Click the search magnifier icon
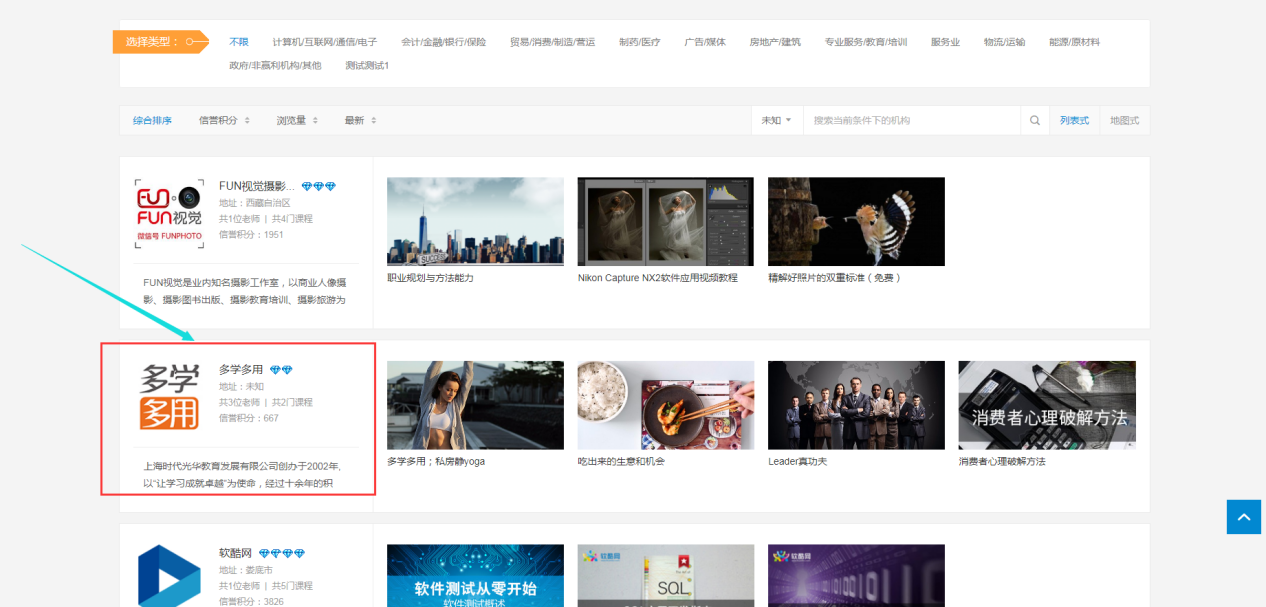Viewport: 1266px width, 607px height. (1035, 121)
